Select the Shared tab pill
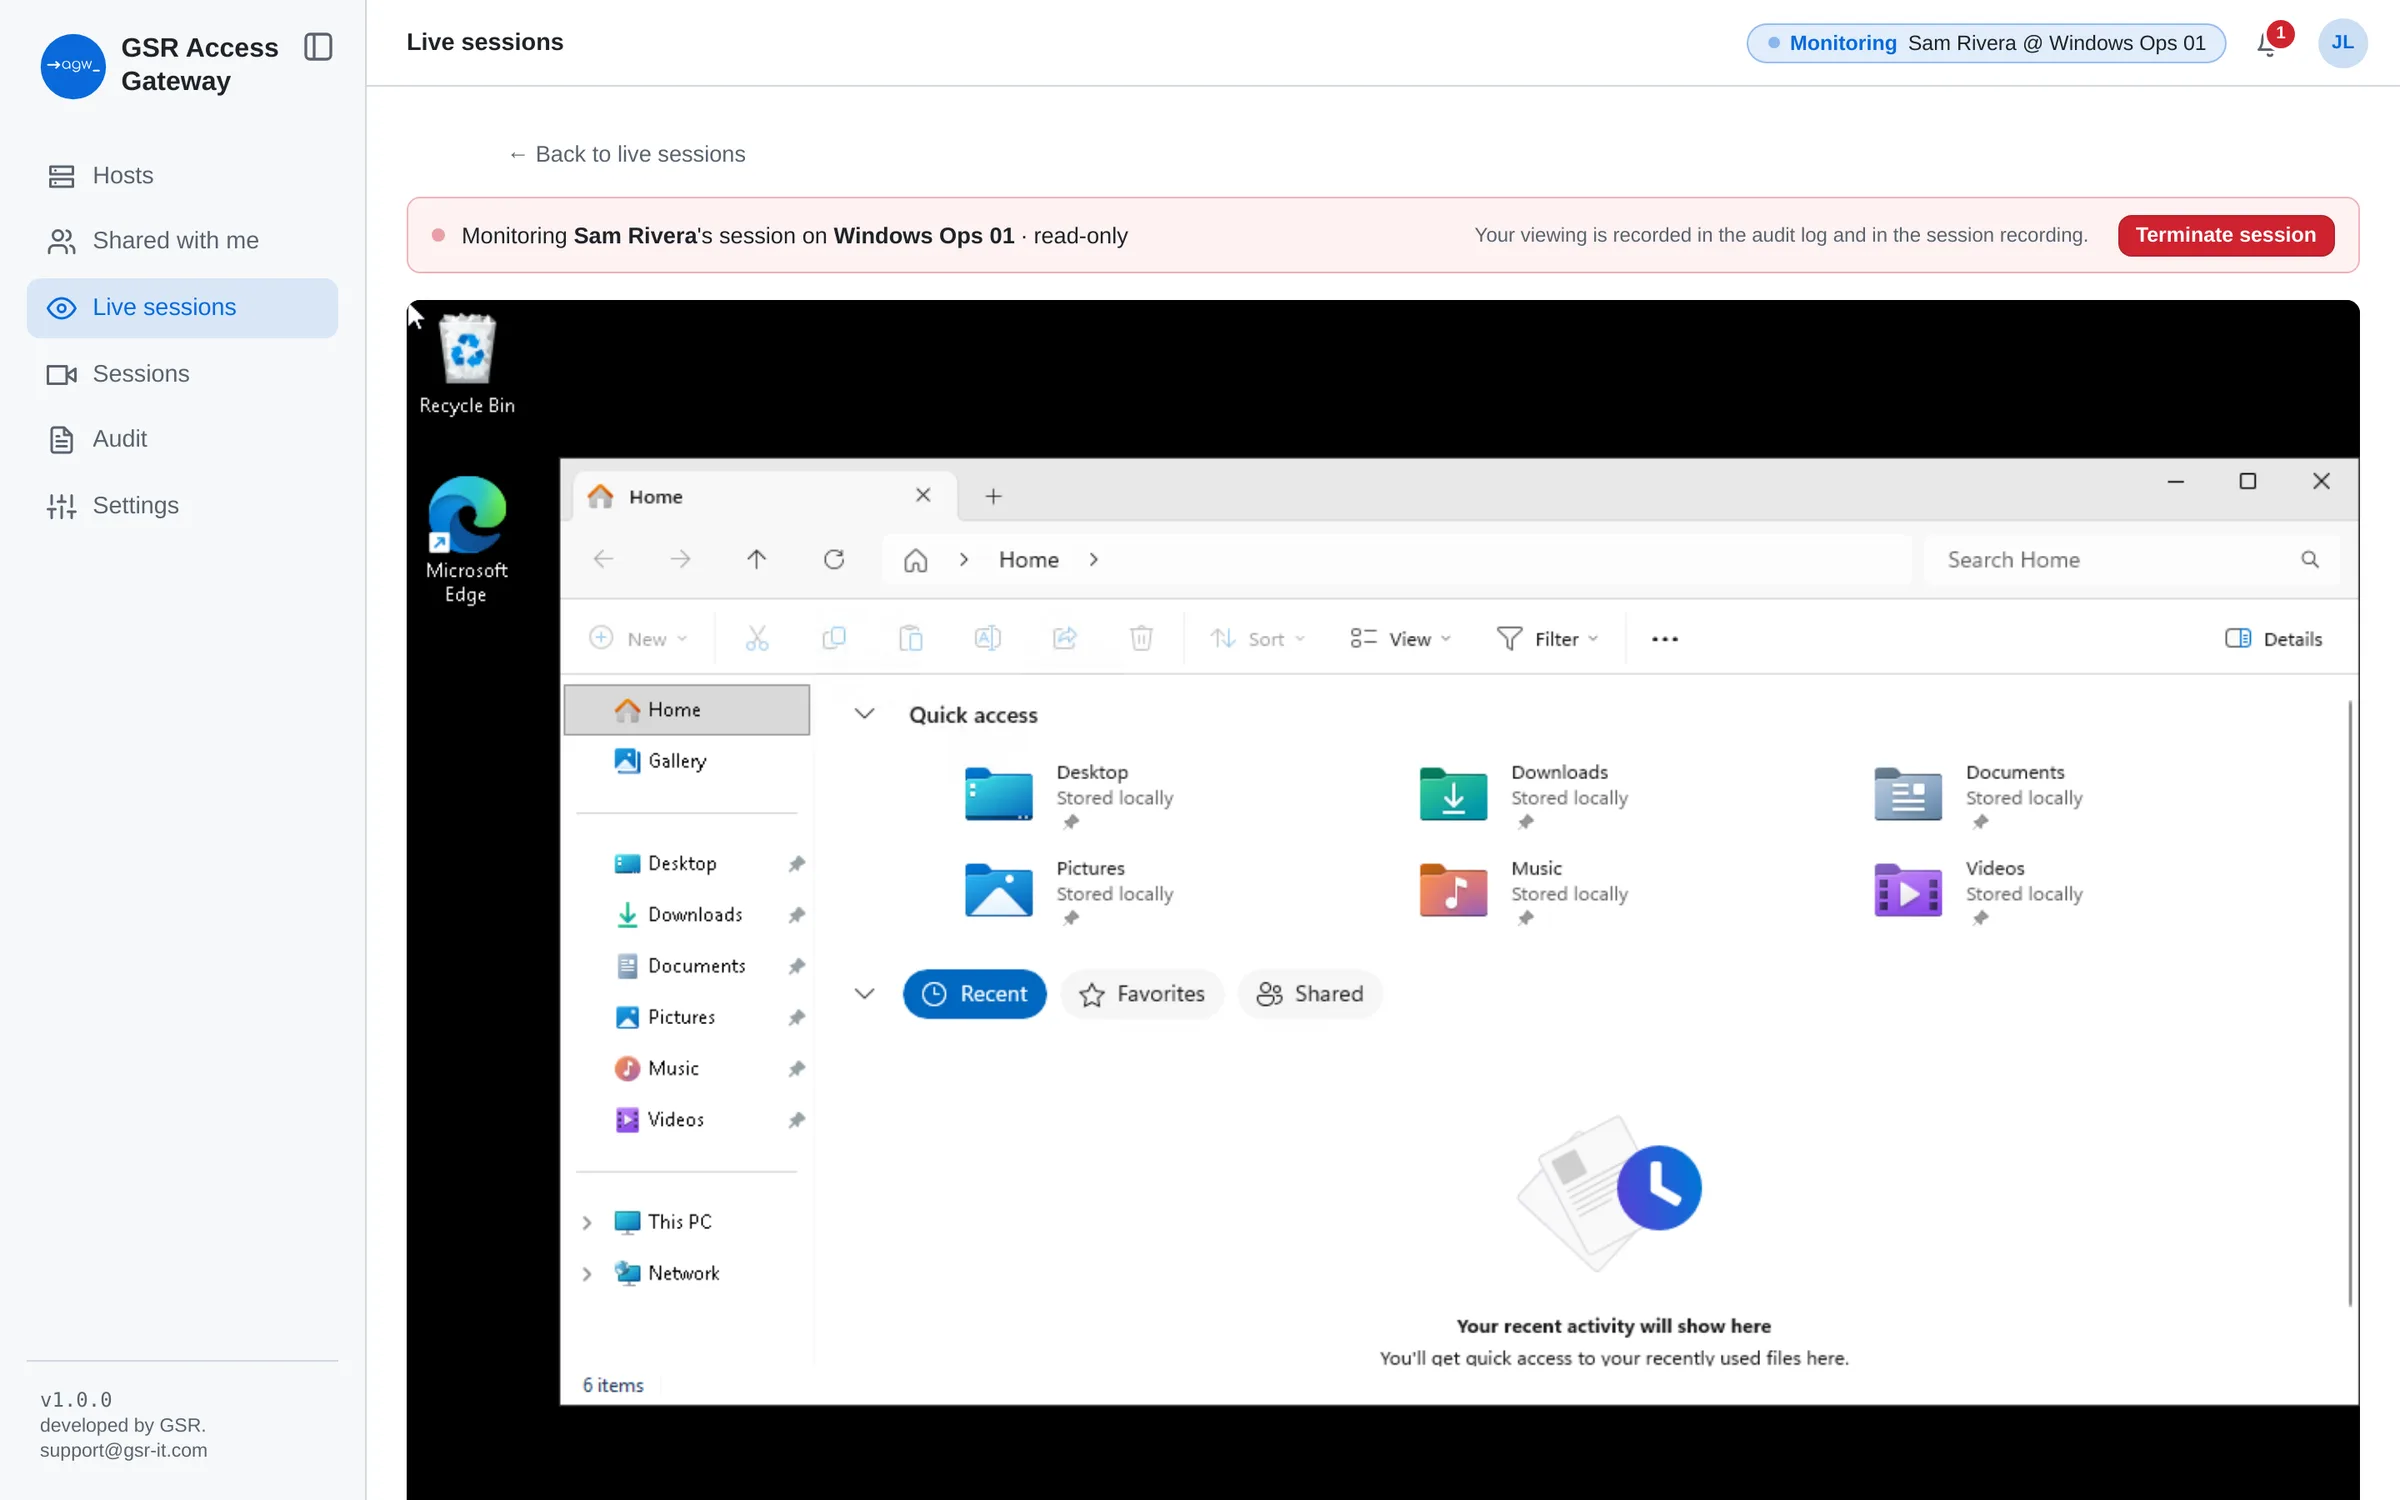 pyautogui.click(x=1310, y=994)
